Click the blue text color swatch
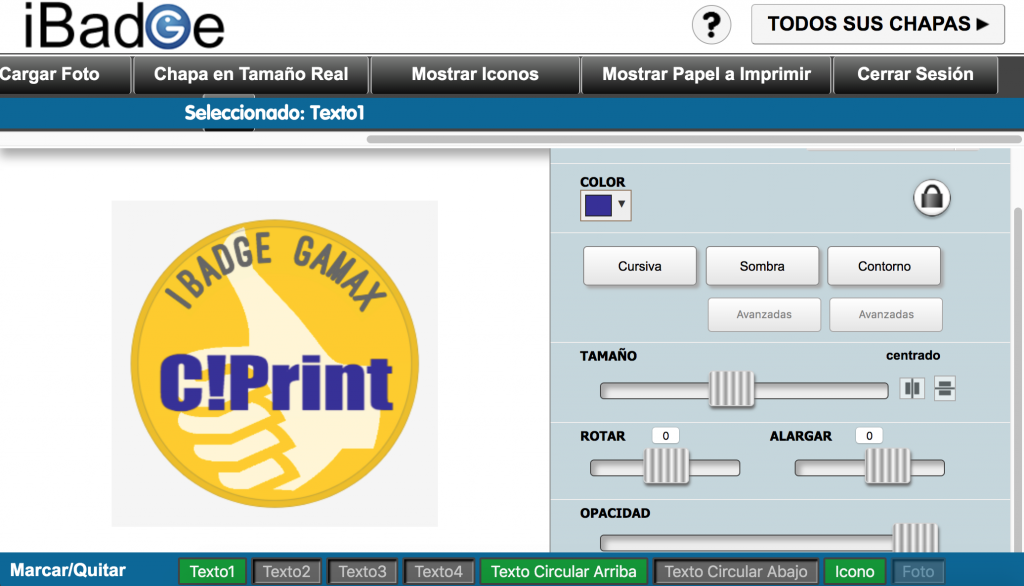Screen dimensions: 1024x586 (x=598, y=205)
